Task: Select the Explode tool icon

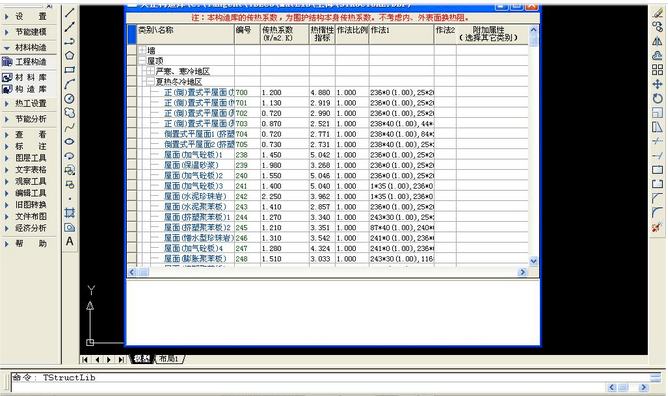Action: coord(657,227)
